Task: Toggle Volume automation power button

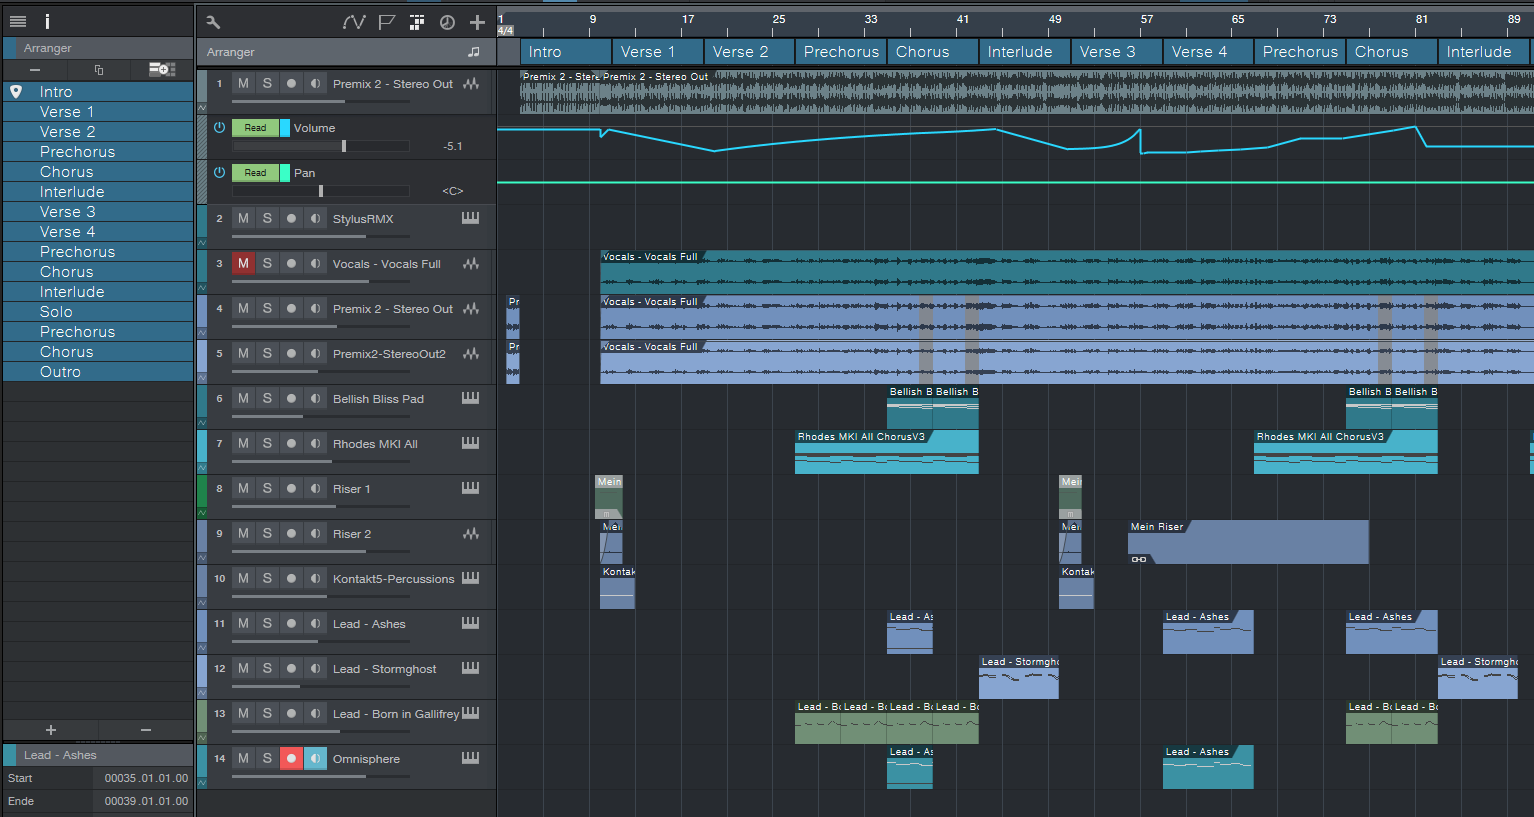Action: 219,128
